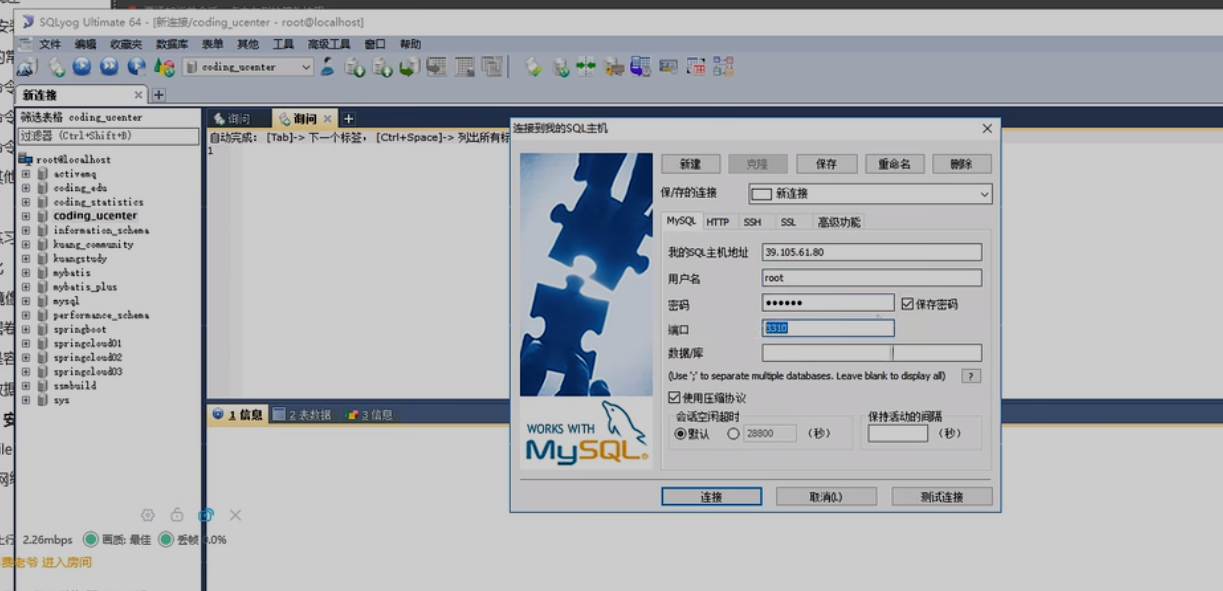Click the 连接 button
This screenshot has width=1223, height=591.
click(x=711, y=497)
